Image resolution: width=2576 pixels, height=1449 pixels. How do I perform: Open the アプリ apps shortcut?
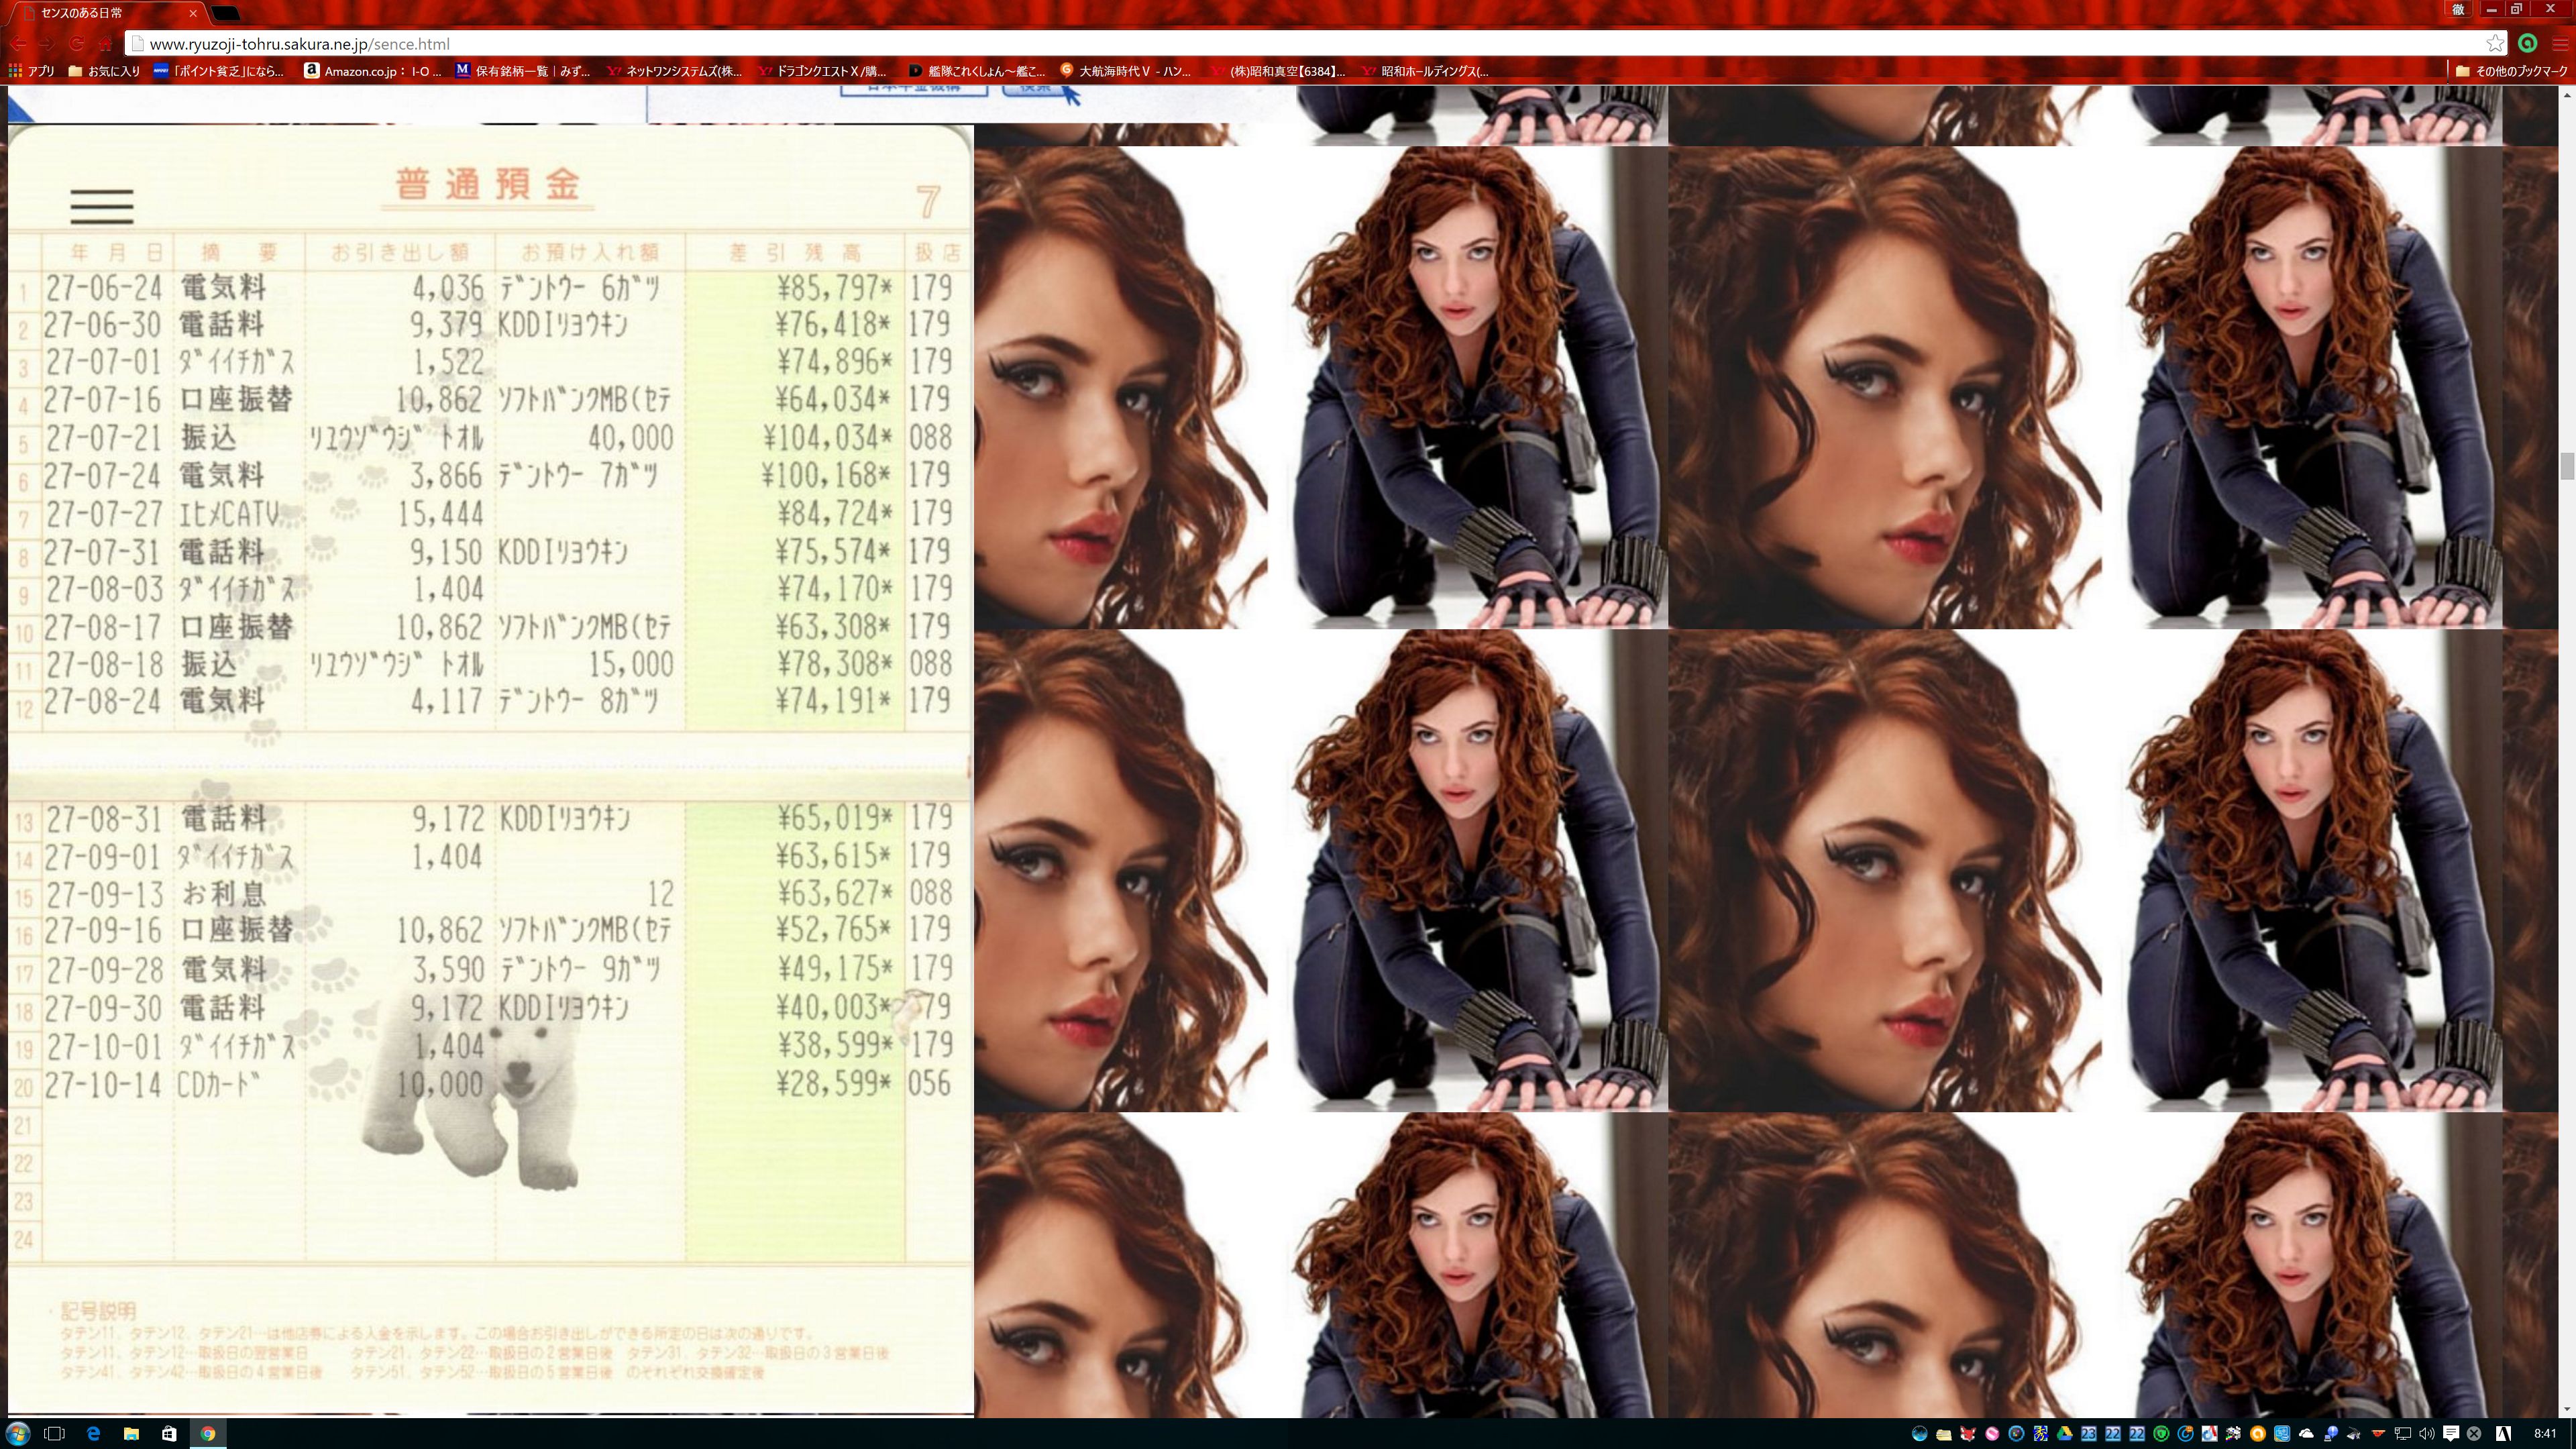(x=31, y=71)
